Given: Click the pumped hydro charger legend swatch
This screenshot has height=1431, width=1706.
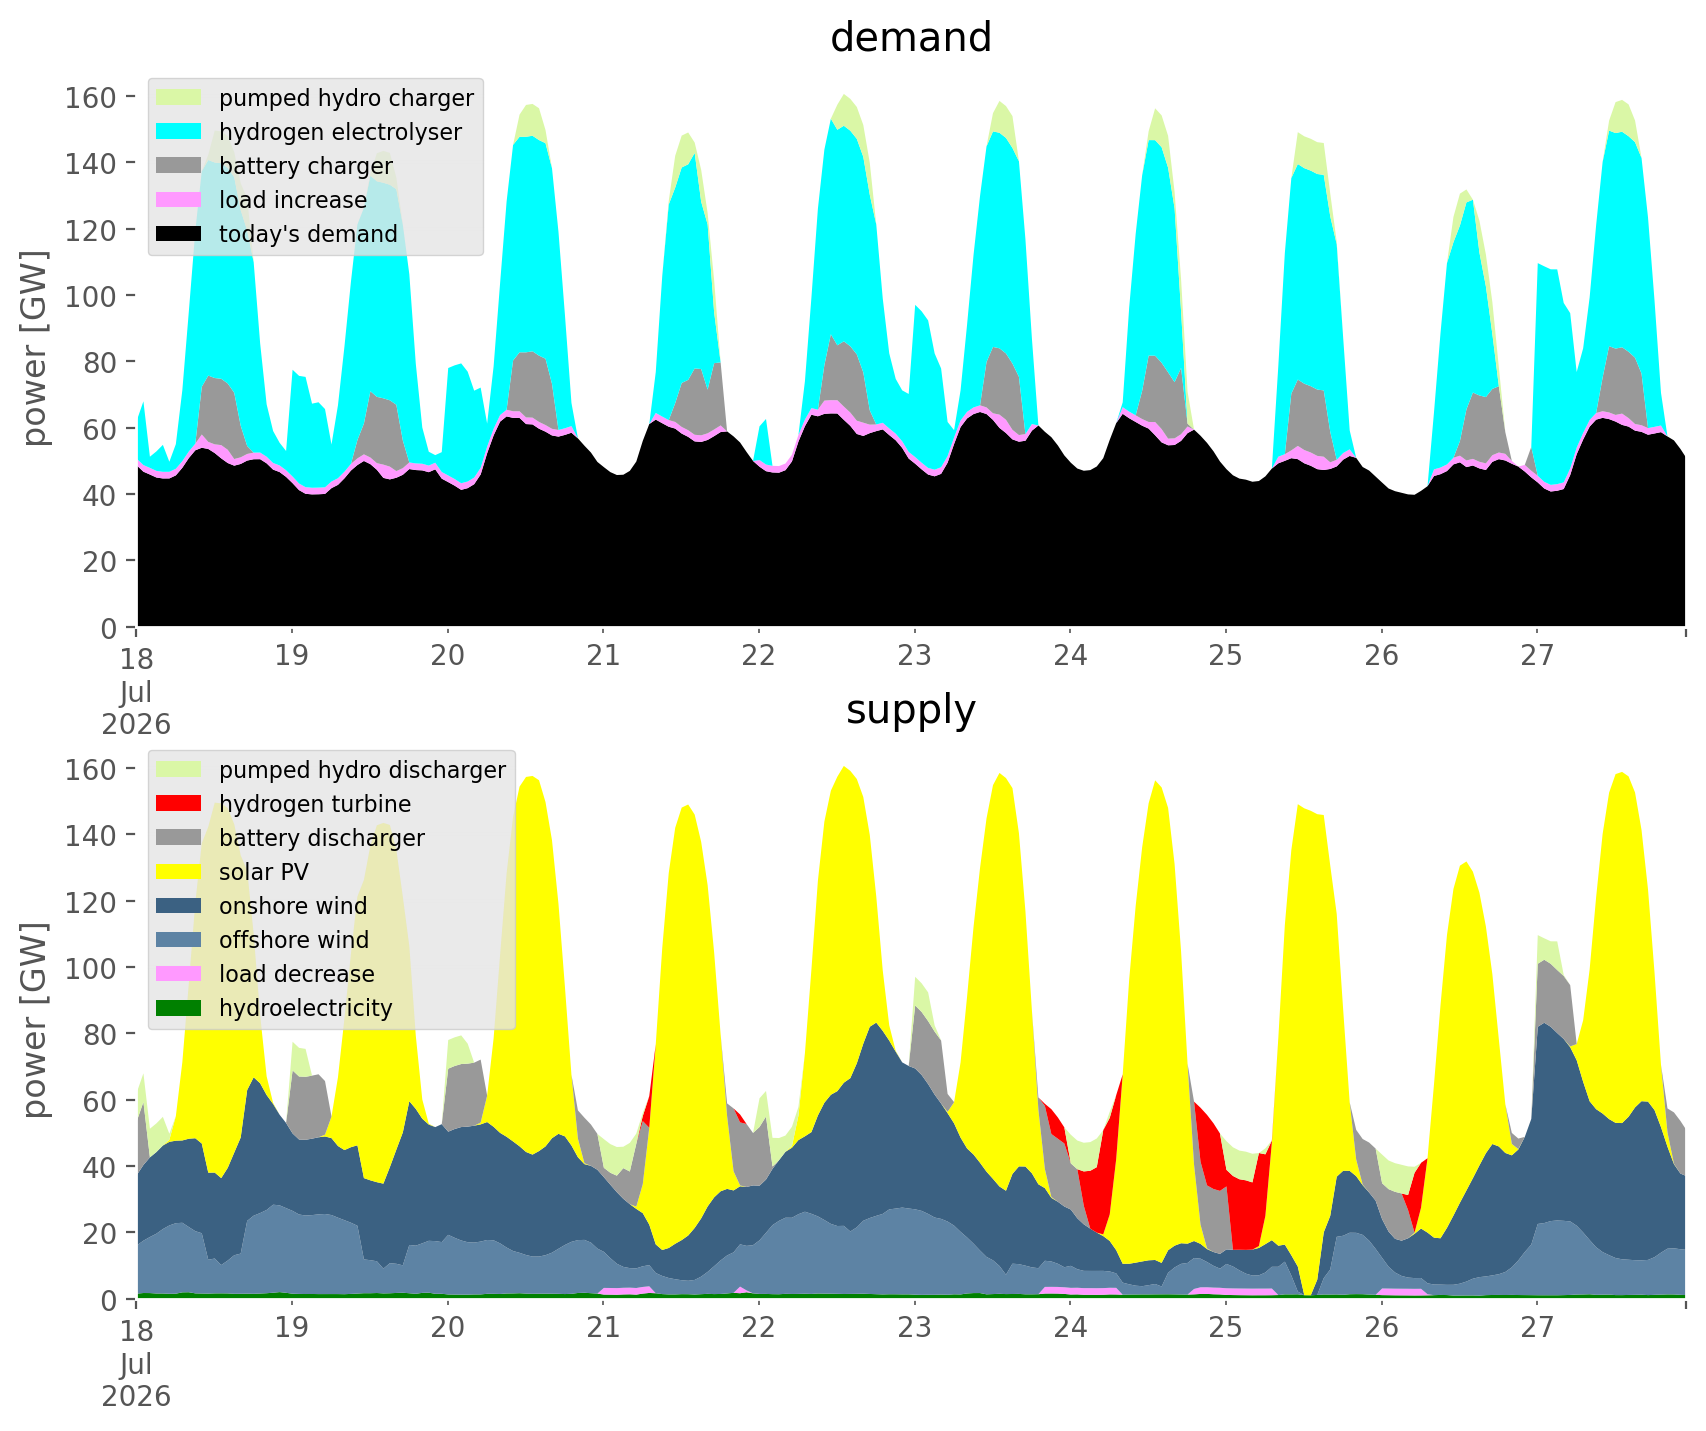Looking at the screenshot, I should point(180,98).
